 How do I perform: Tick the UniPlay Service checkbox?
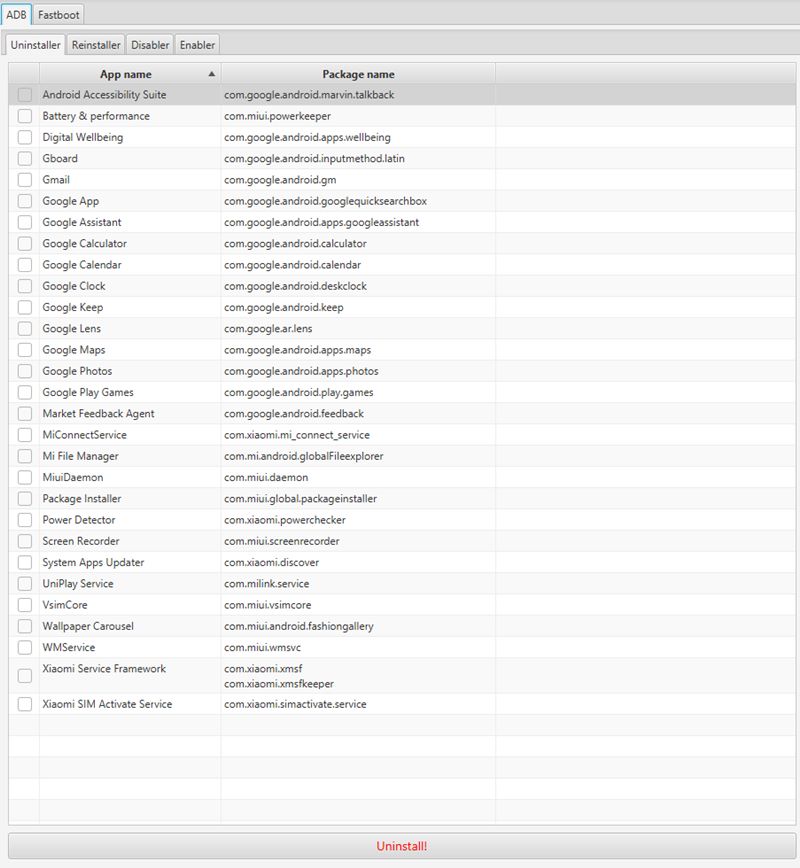click(25, 583)
